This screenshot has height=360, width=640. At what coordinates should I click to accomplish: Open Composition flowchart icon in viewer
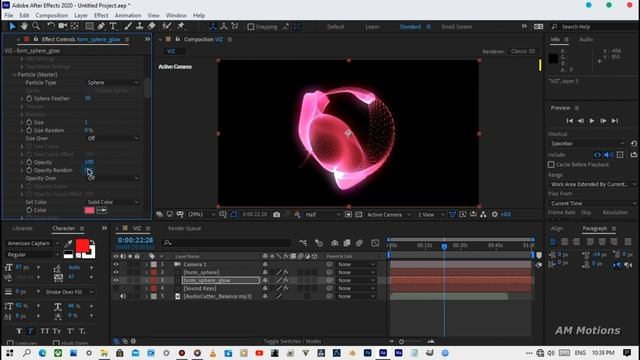point(483,214)
